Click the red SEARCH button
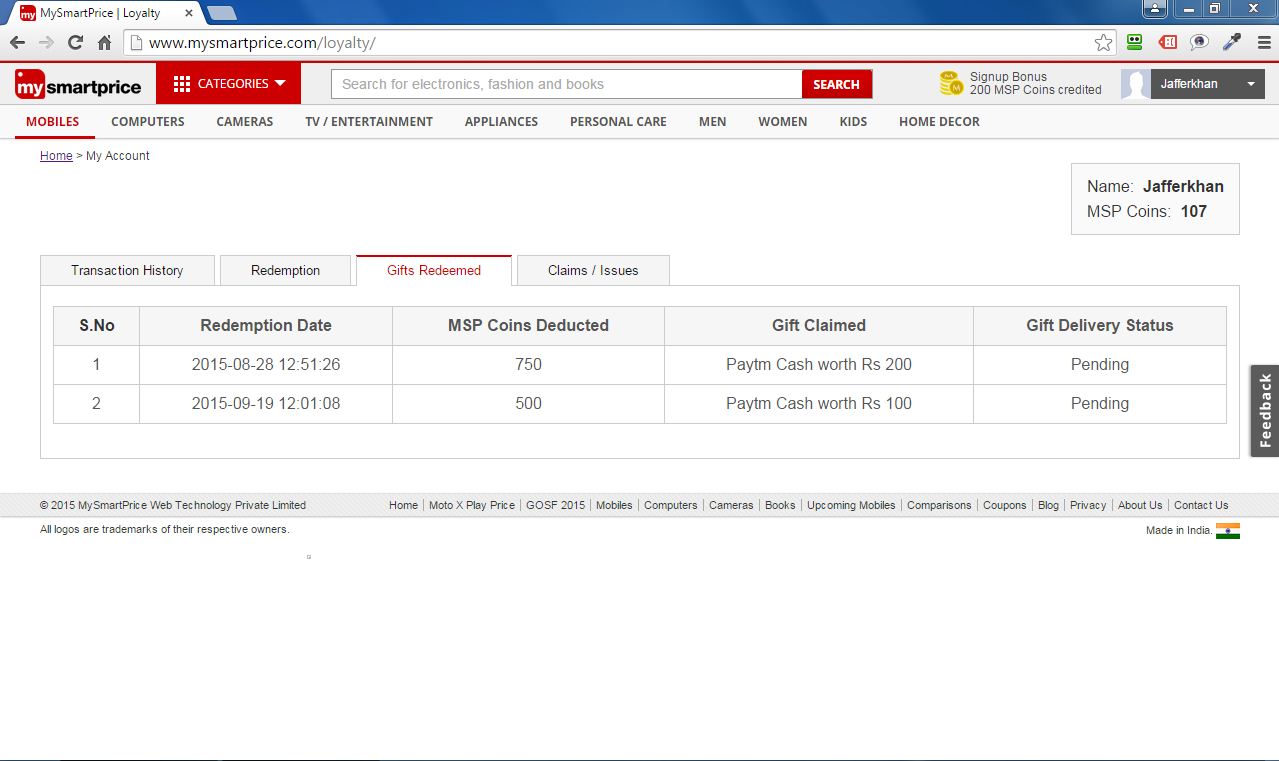Viewport: 1279px width, 761px height. point(837,84)
